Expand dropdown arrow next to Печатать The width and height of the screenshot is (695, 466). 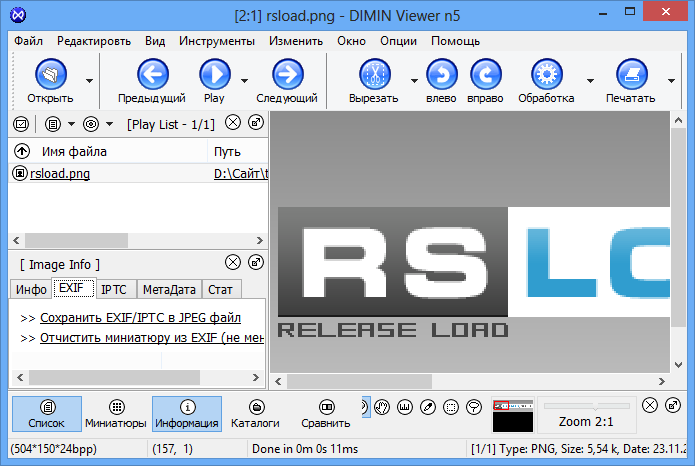(x=671, y=81)
